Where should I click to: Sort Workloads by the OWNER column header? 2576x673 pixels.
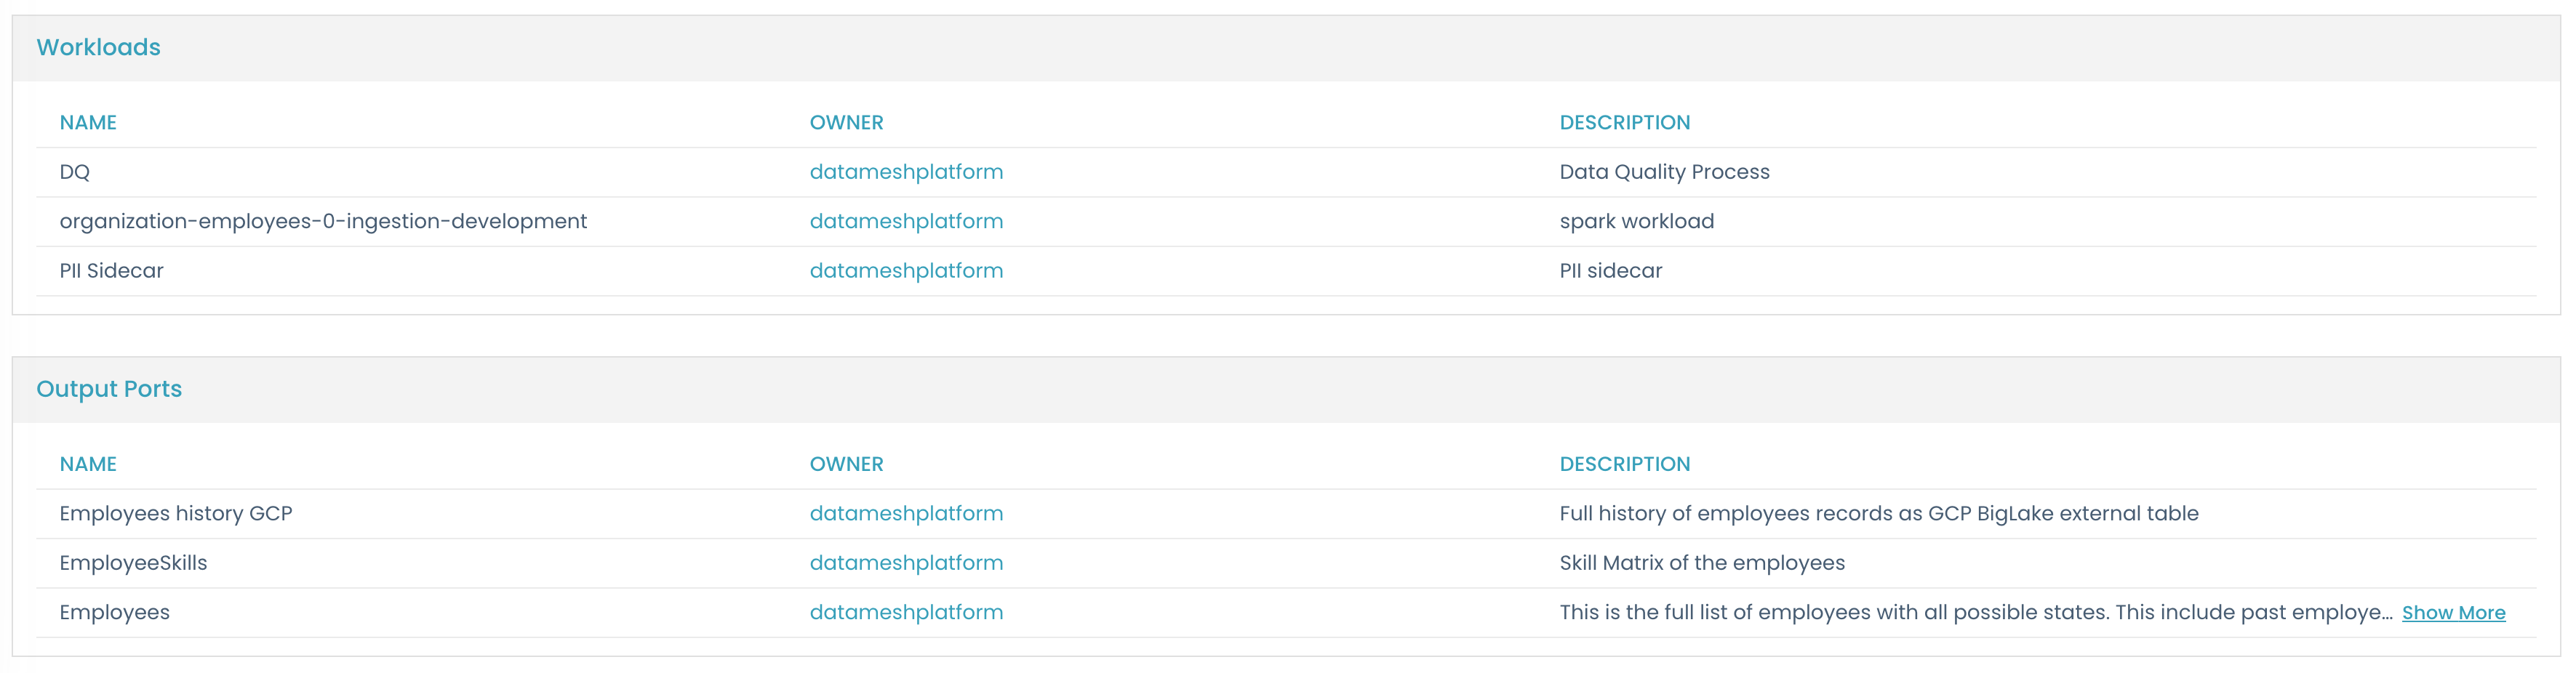click(846, 122)
